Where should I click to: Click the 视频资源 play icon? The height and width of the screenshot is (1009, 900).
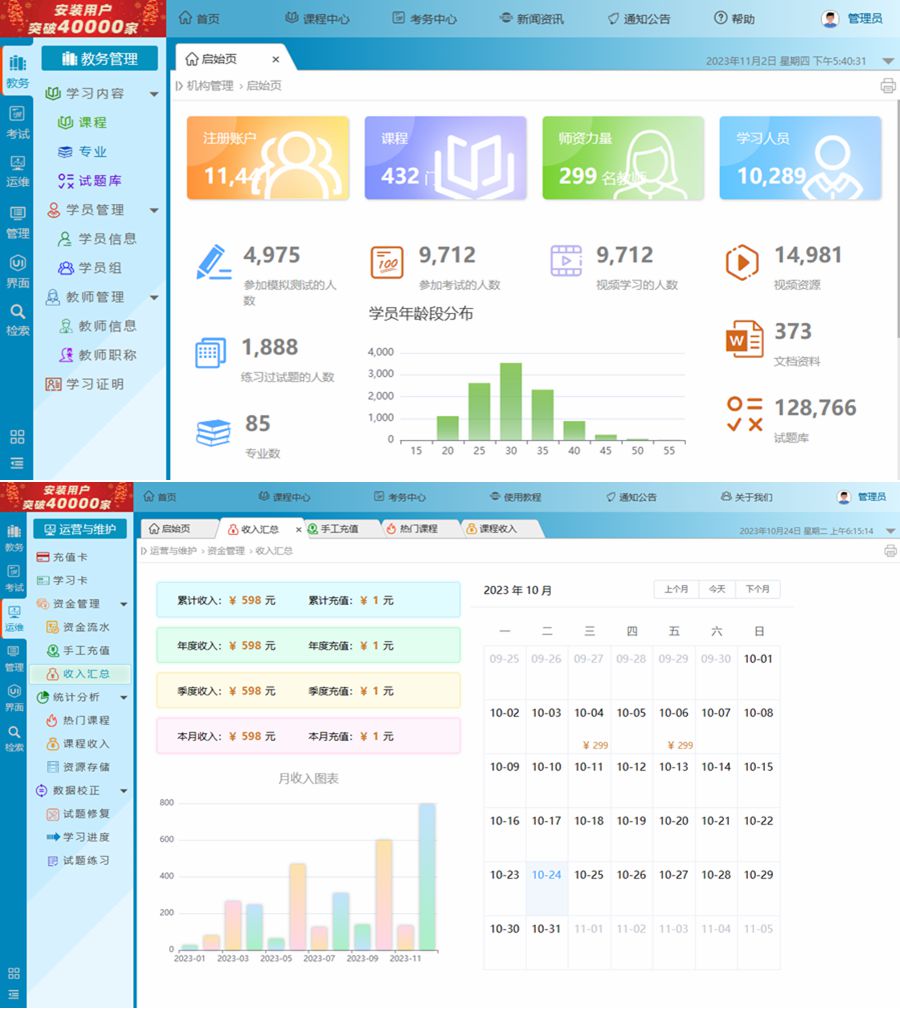click(742, 263)
